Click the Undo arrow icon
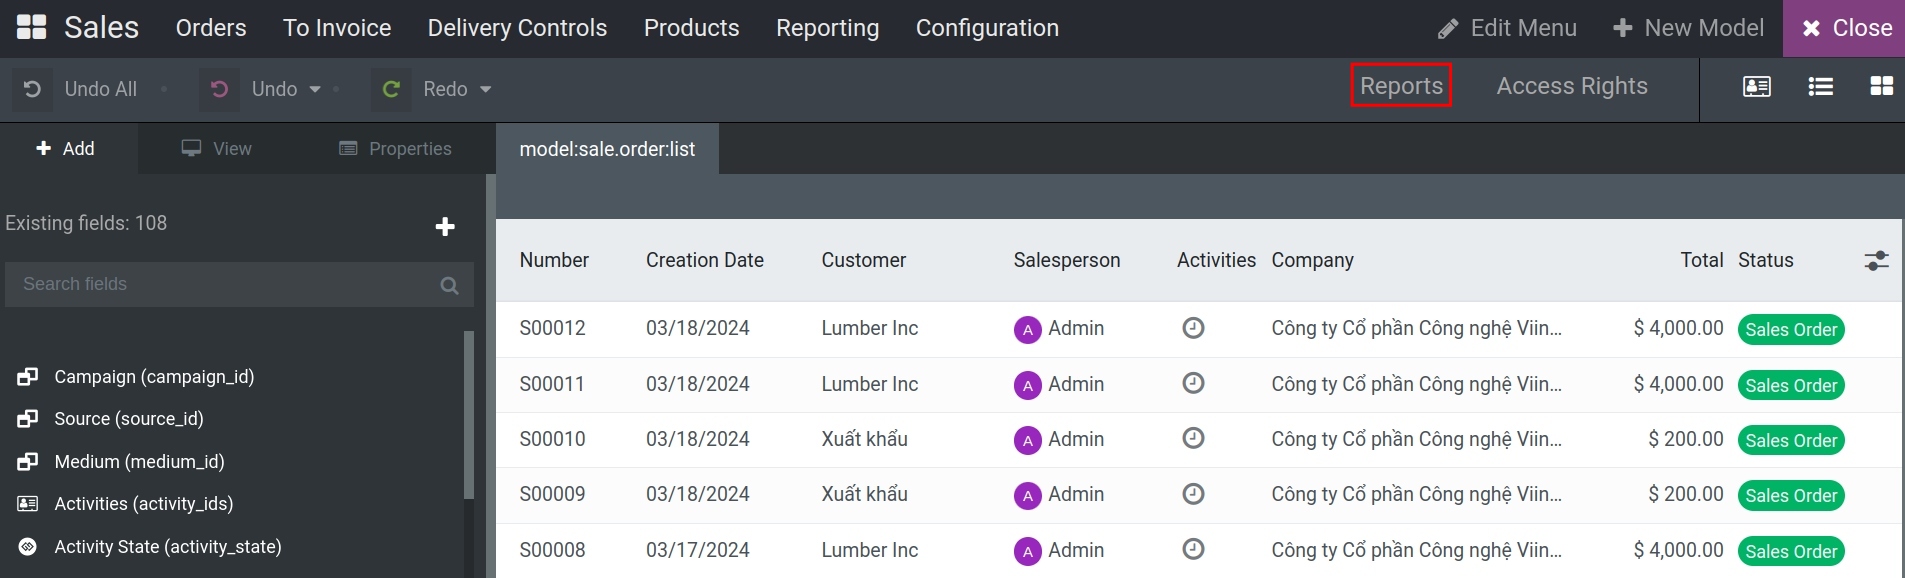The image size is (1905, 578). (219, 89)
